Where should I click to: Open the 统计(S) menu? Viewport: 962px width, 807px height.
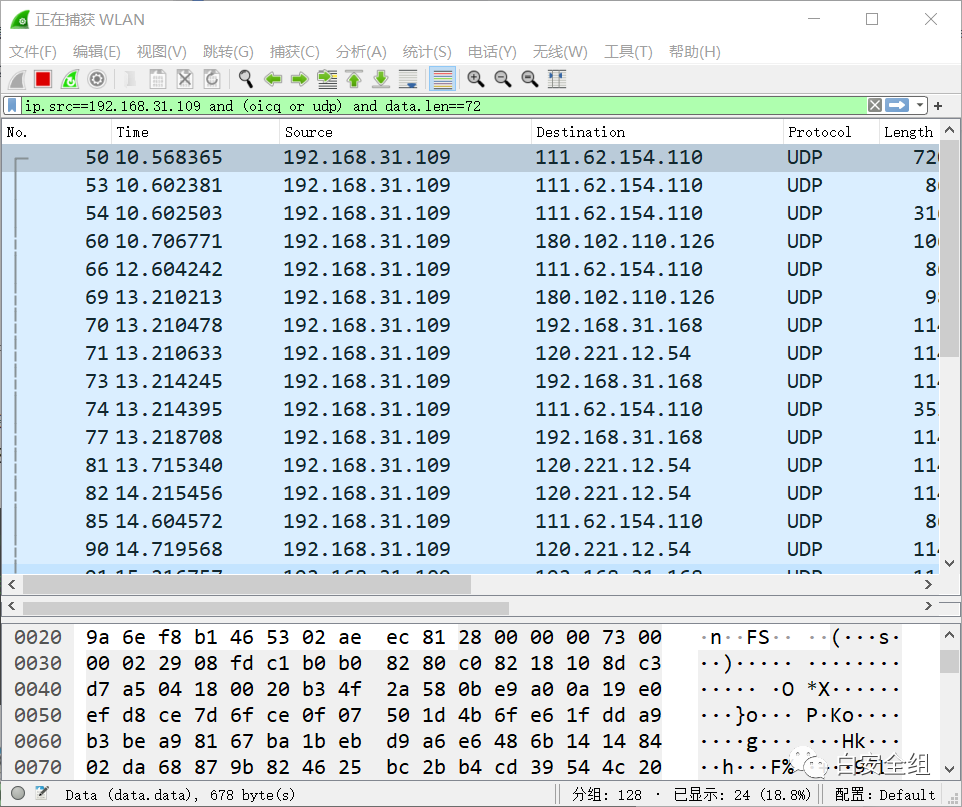coord(427,52)
